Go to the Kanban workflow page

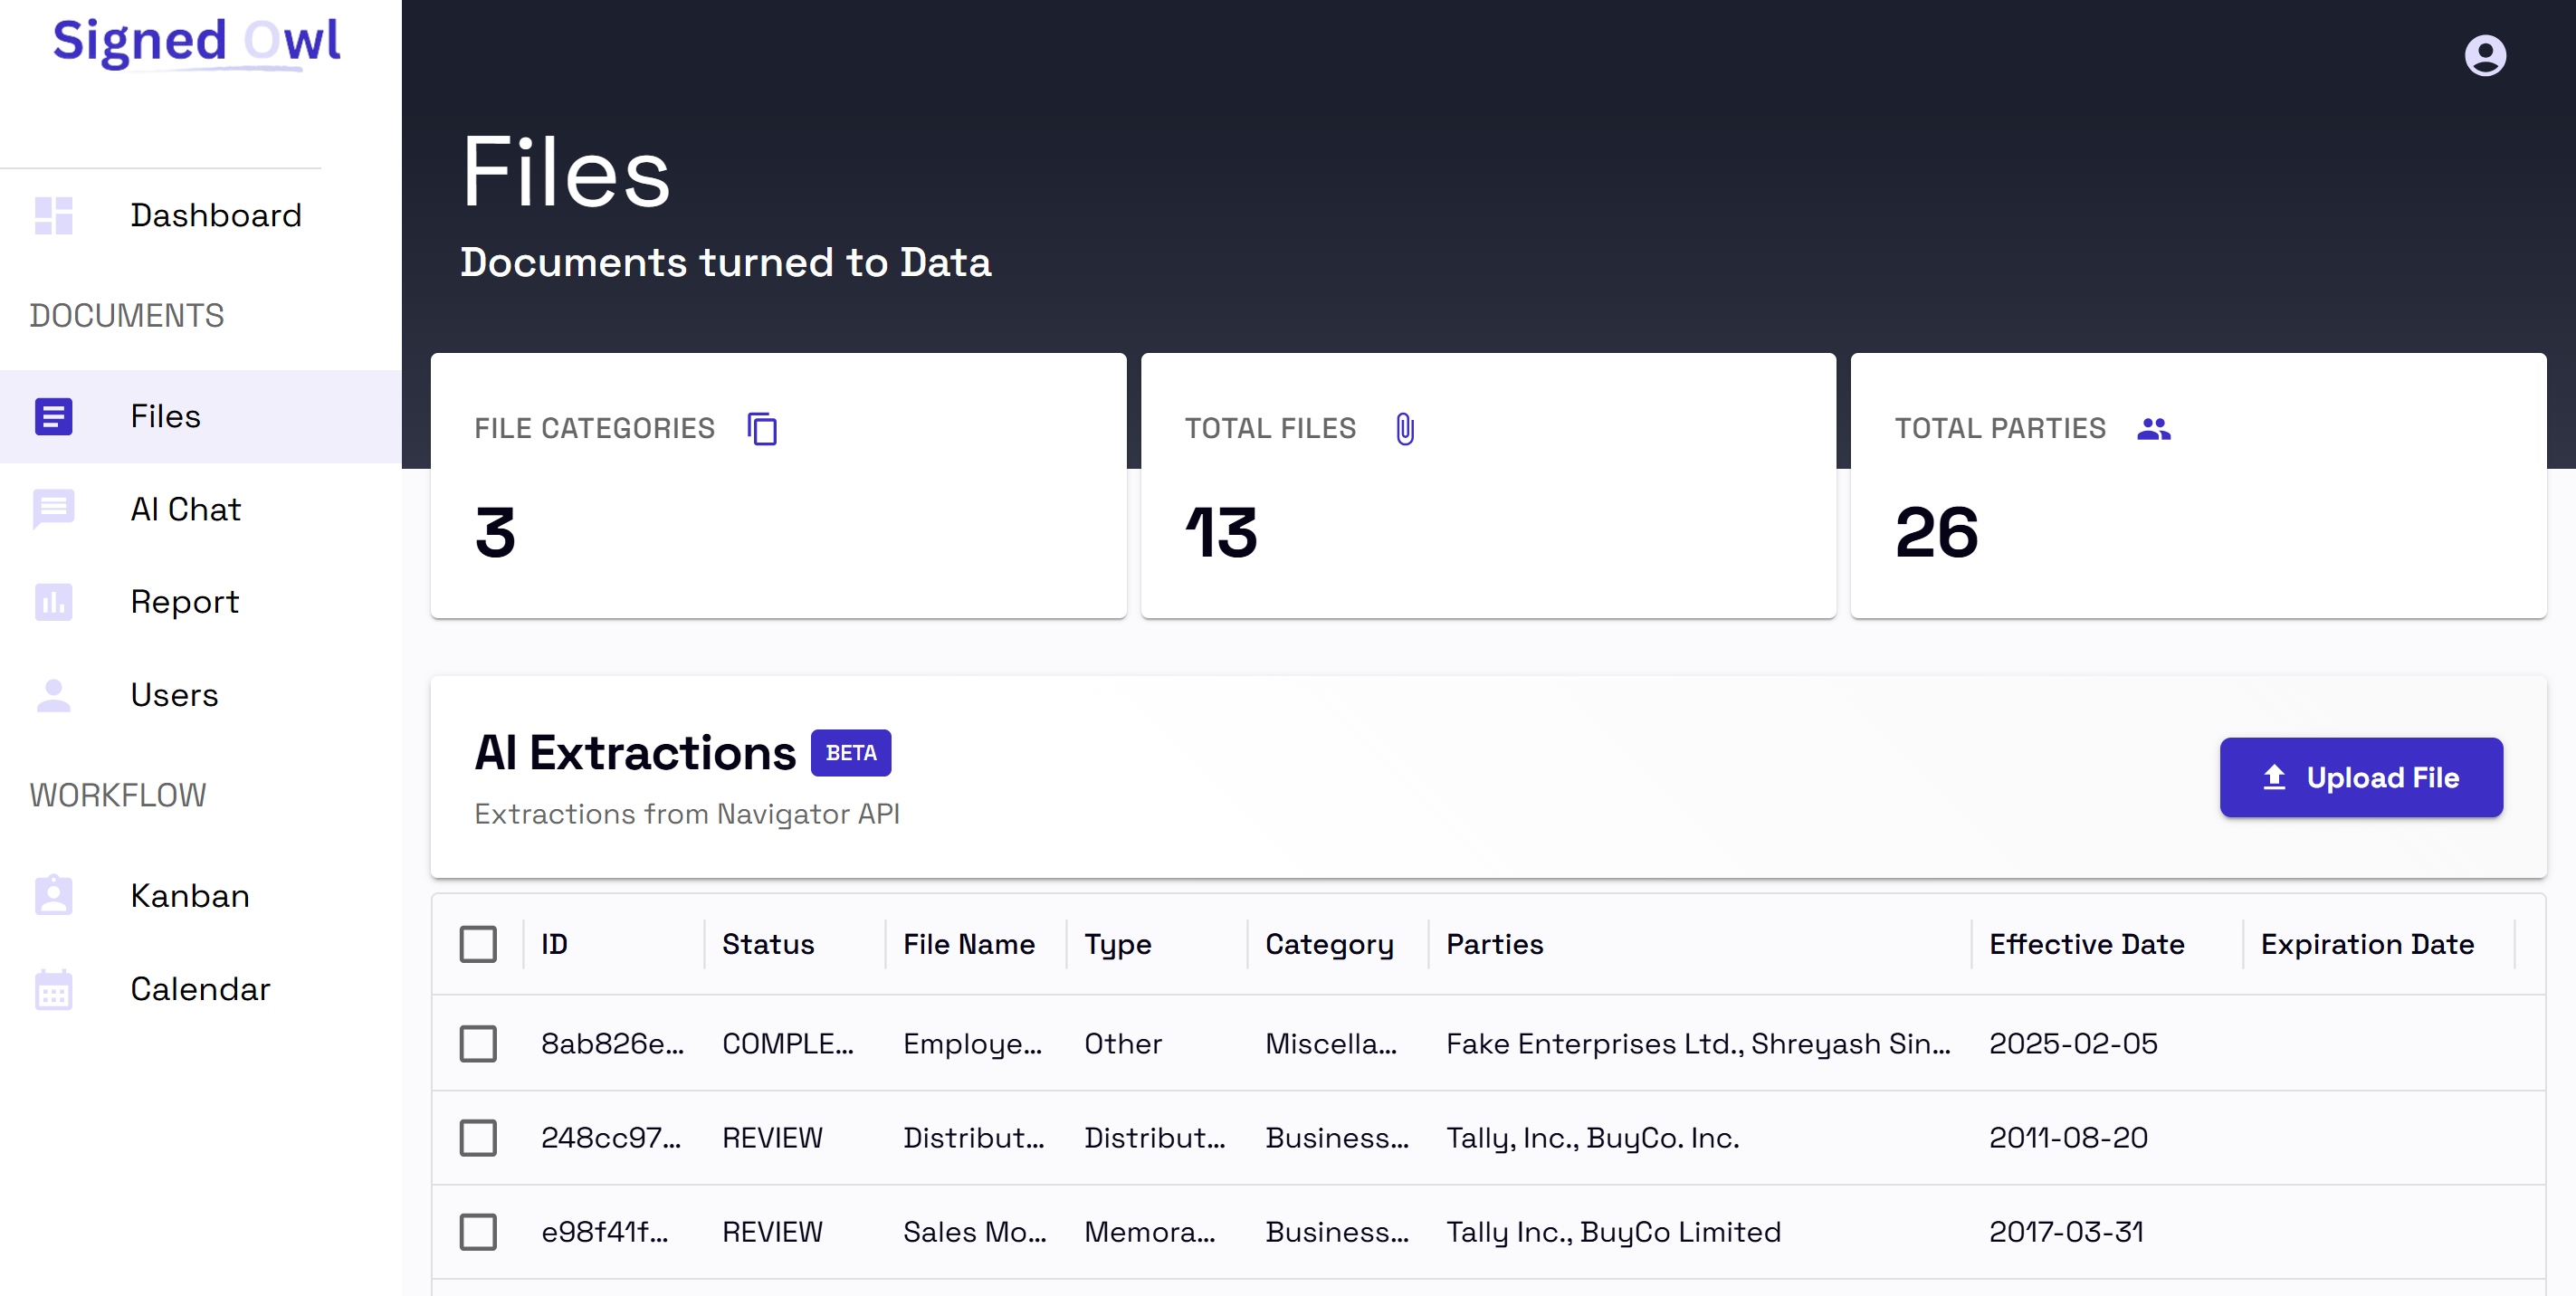[x=190, y=895]
